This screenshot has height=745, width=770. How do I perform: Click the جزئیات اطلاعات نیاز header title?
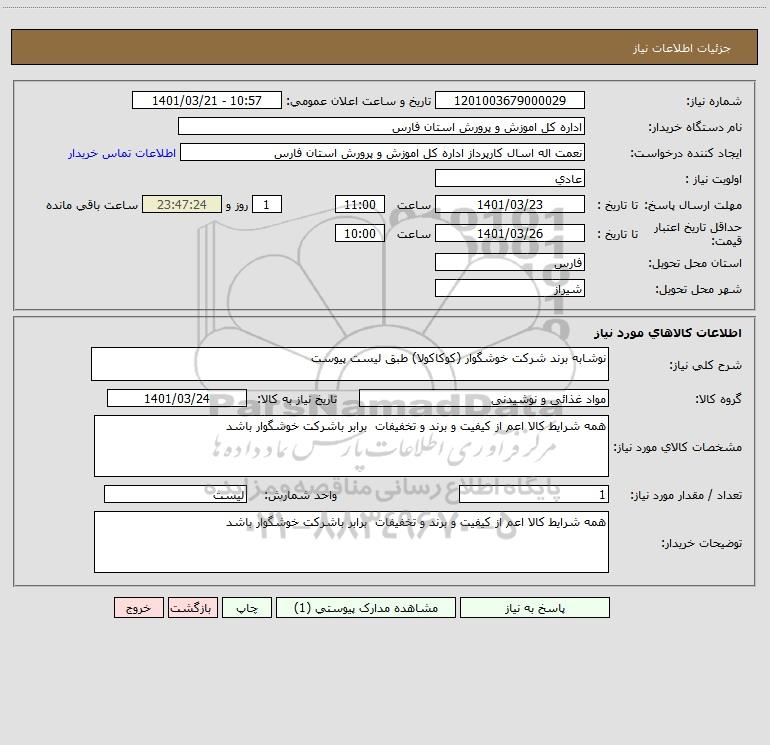[x=682, y=48]
